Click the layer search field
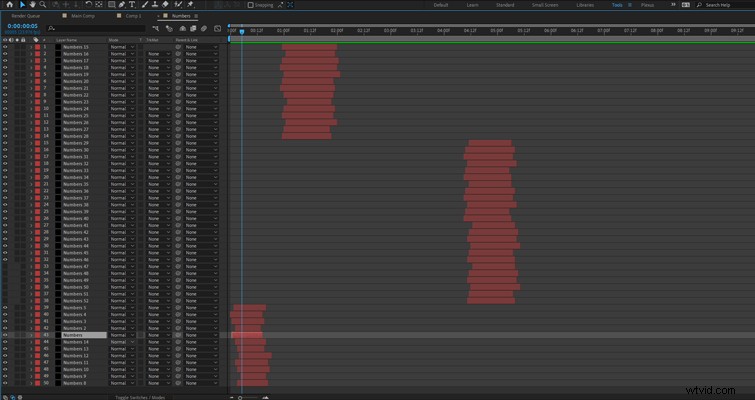755x400 pixels. click(96, 28)
